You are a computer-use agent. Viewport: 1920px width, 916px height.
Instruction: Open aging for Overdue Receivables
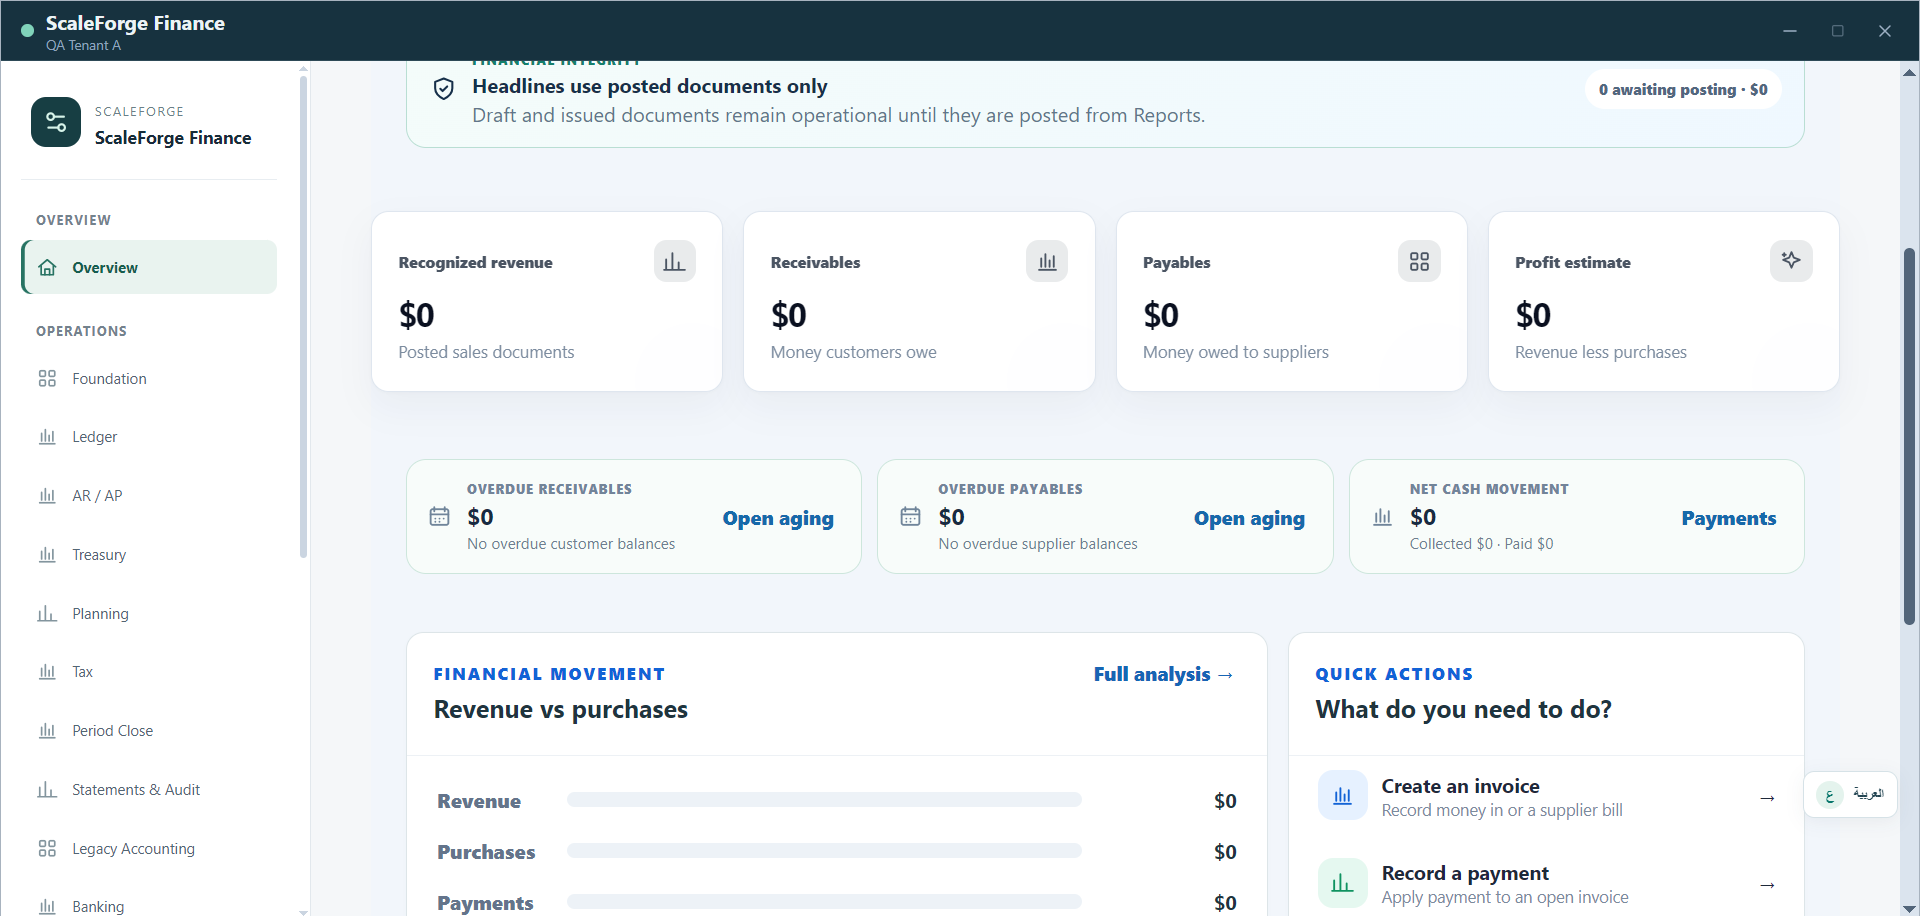778,518
